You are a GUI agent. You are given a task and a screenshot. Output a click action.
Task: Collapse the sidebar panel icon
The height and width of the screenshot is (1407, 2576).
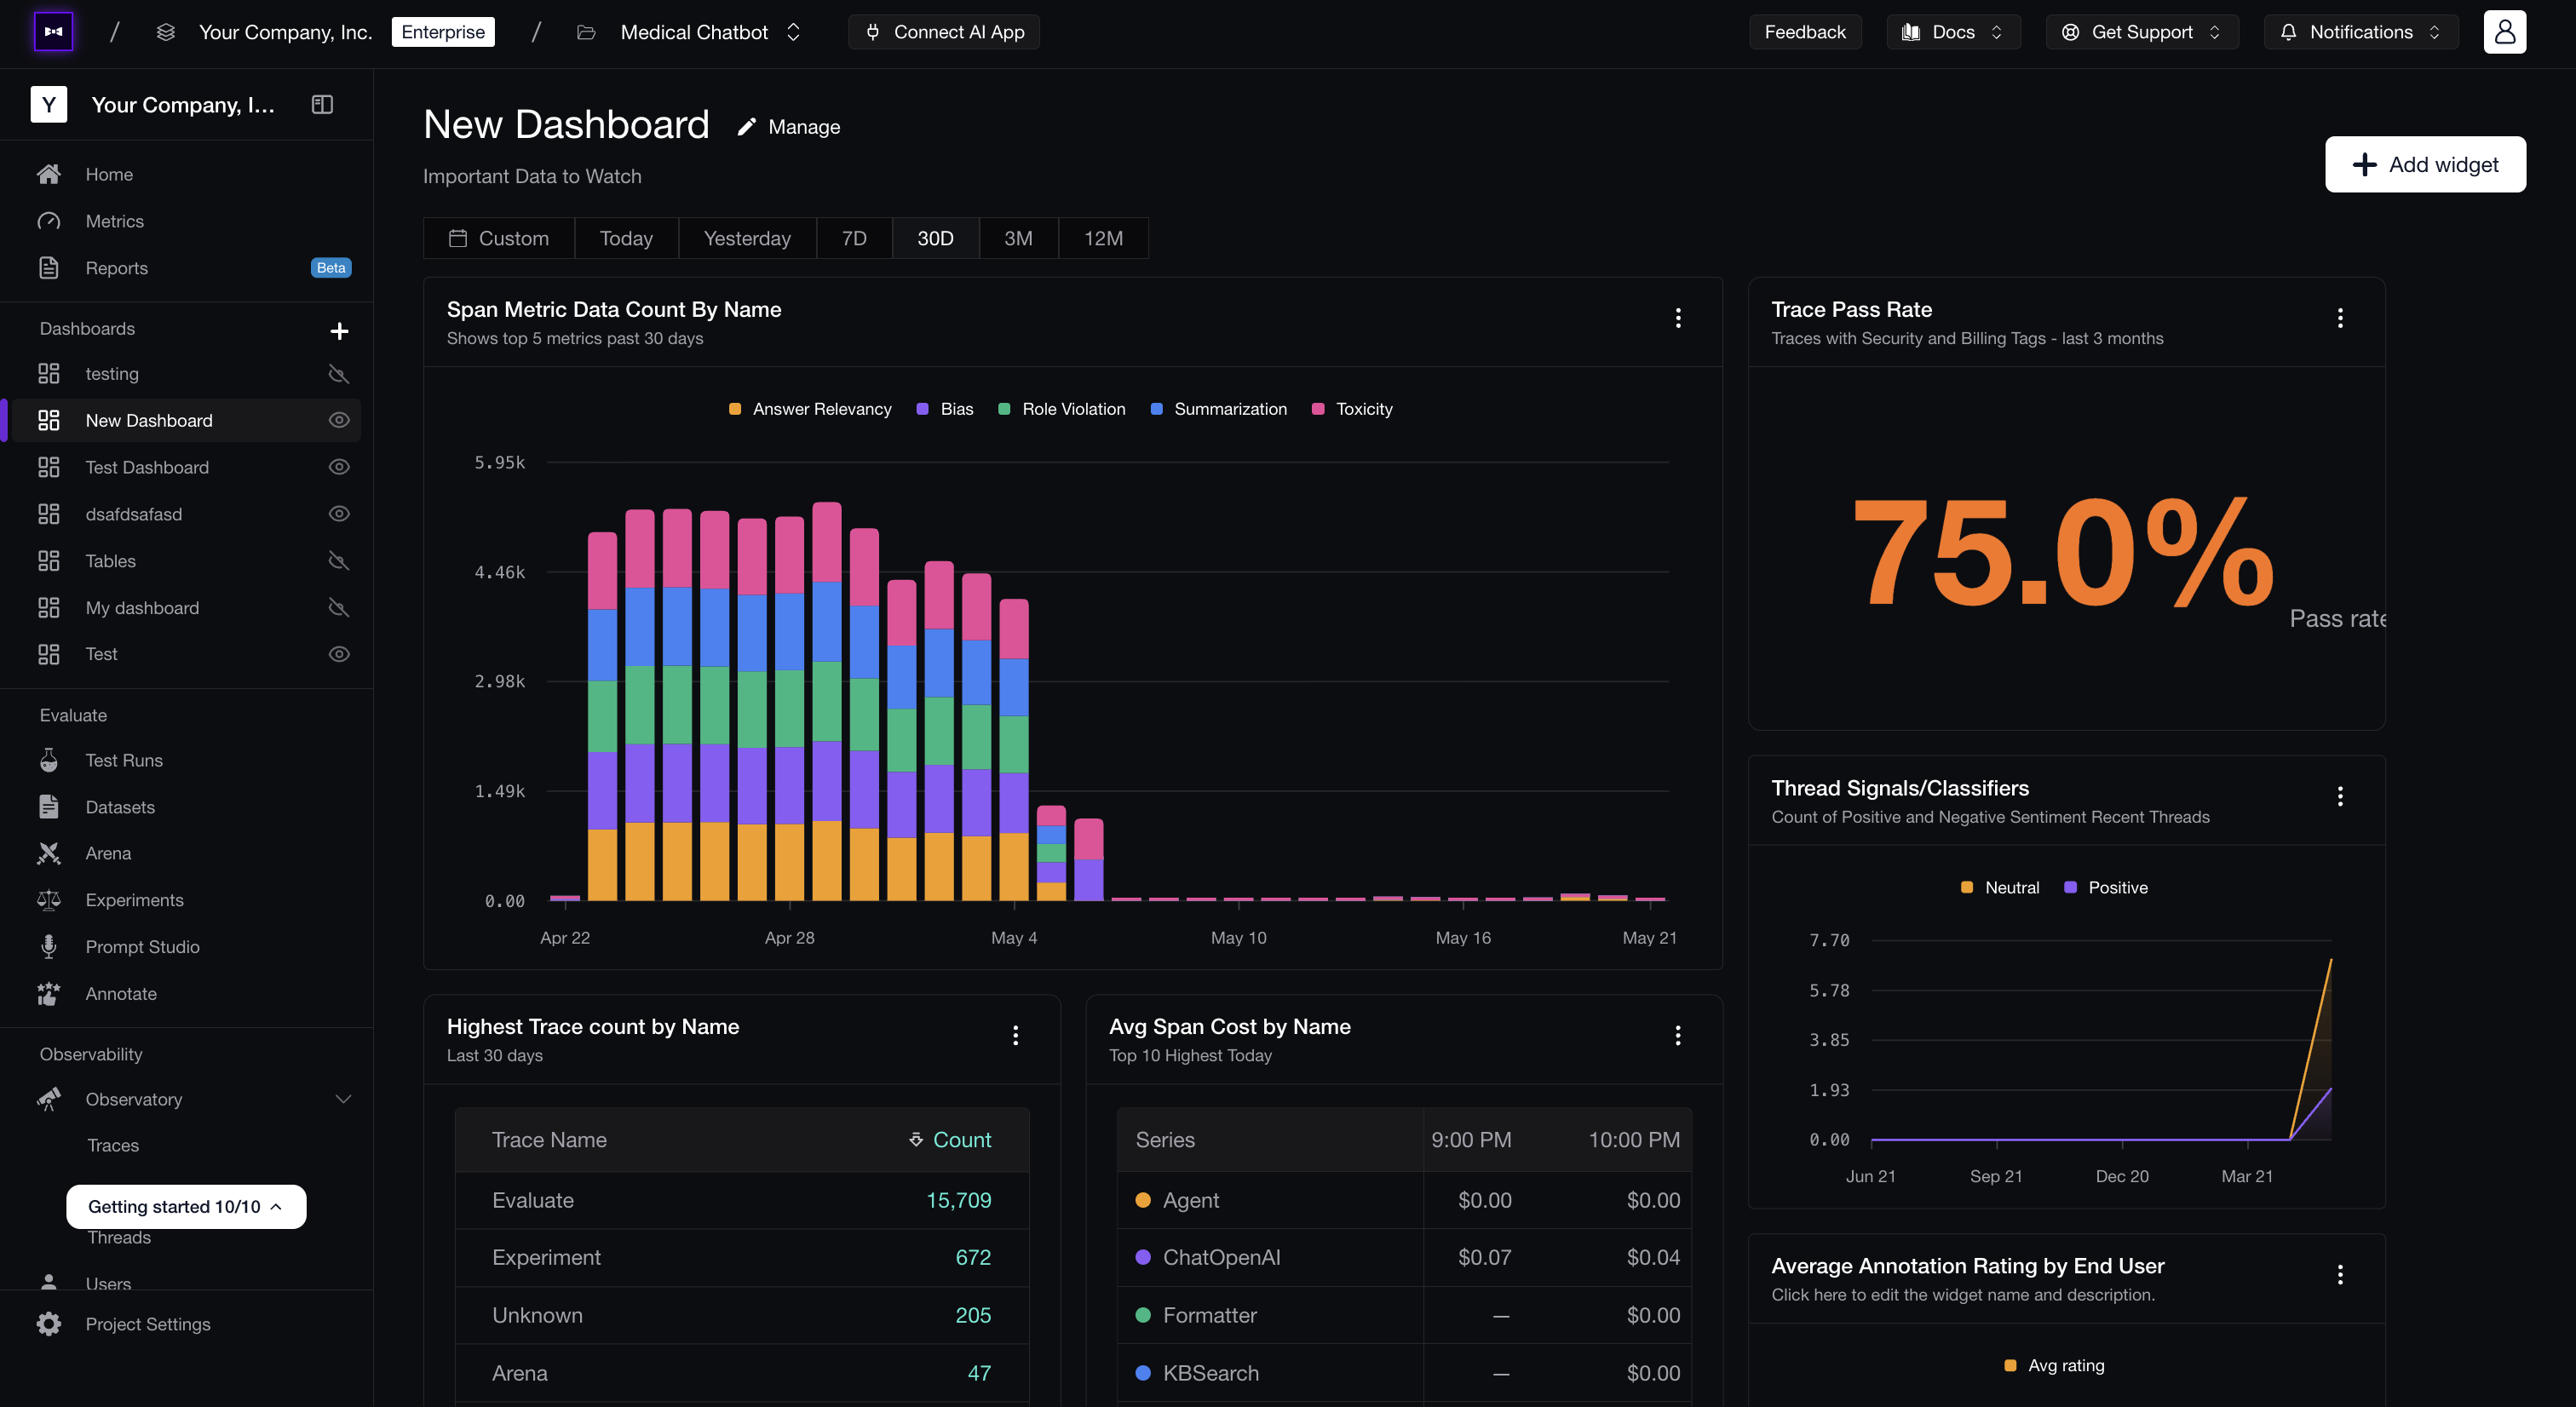click(322, 104)
